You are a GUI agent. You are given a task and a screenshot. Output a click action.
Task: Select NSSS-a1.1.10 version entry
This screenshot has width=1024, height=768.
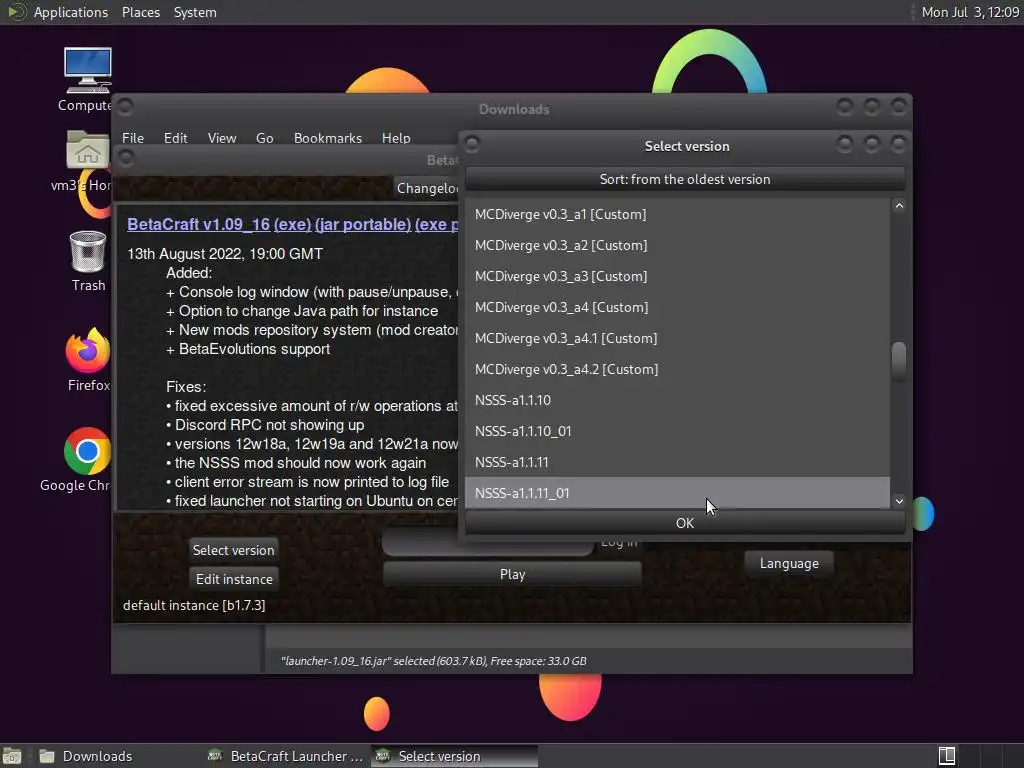pos(677,400)
